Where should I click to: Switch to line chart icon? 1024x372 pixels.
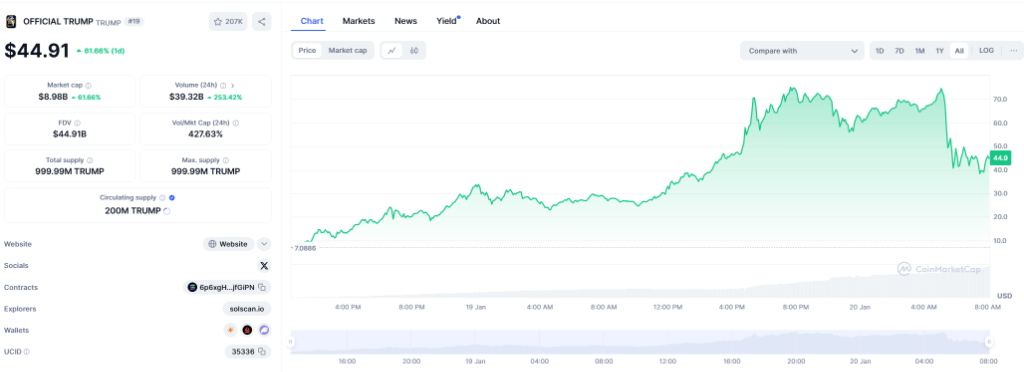(x=391, y=50)
